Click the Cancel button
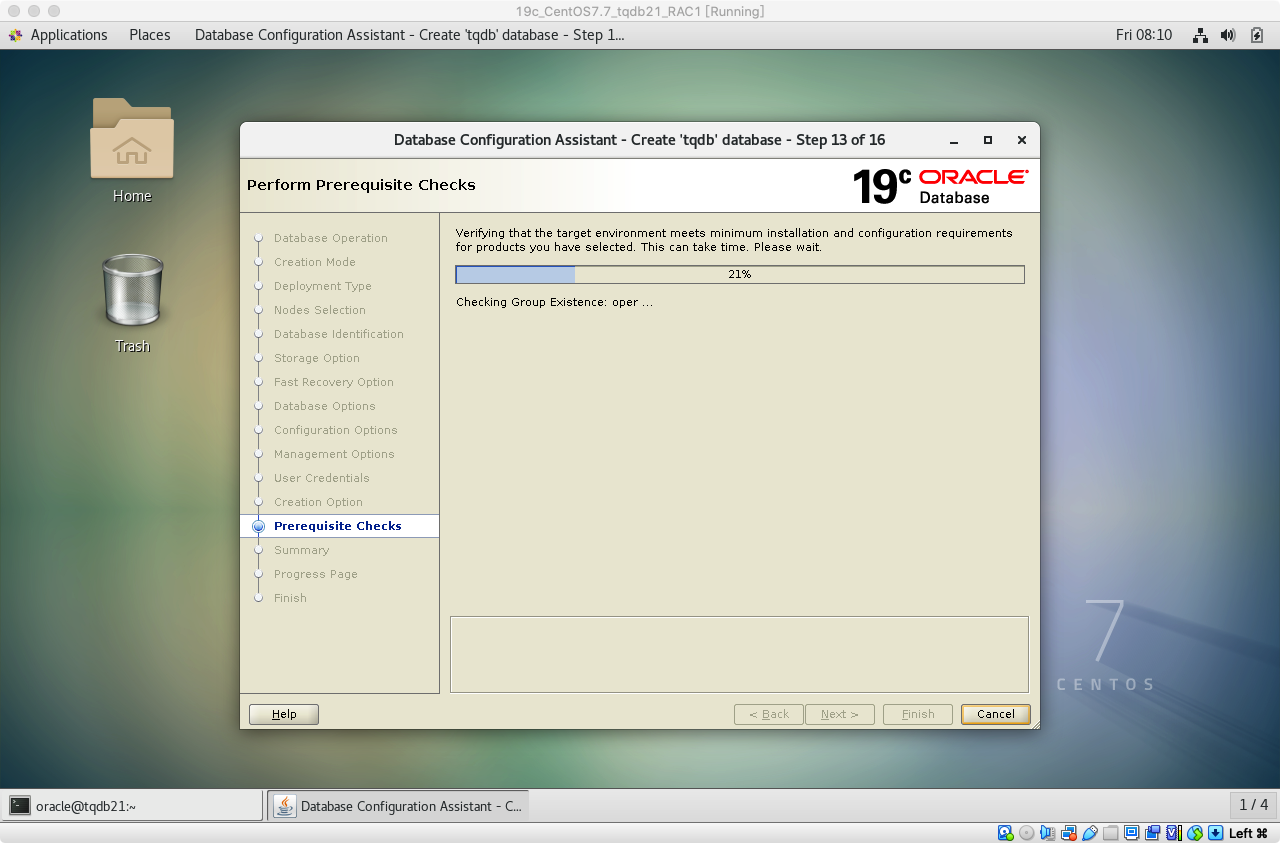Viewport: 1280px width, 843px height. point(996,714)
